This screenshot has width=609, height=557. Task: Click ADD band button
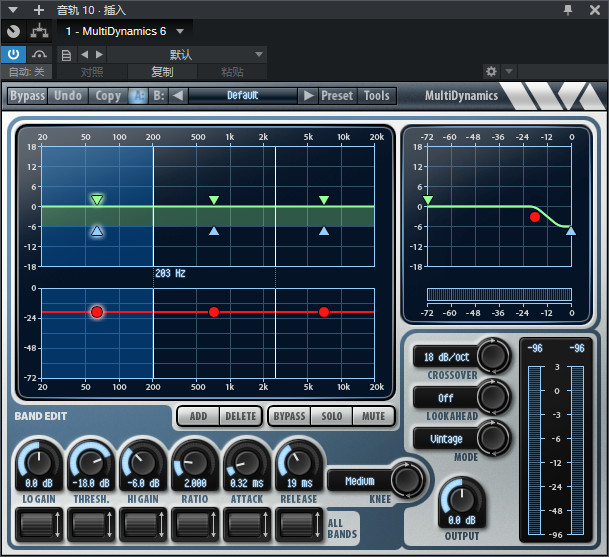198,416
